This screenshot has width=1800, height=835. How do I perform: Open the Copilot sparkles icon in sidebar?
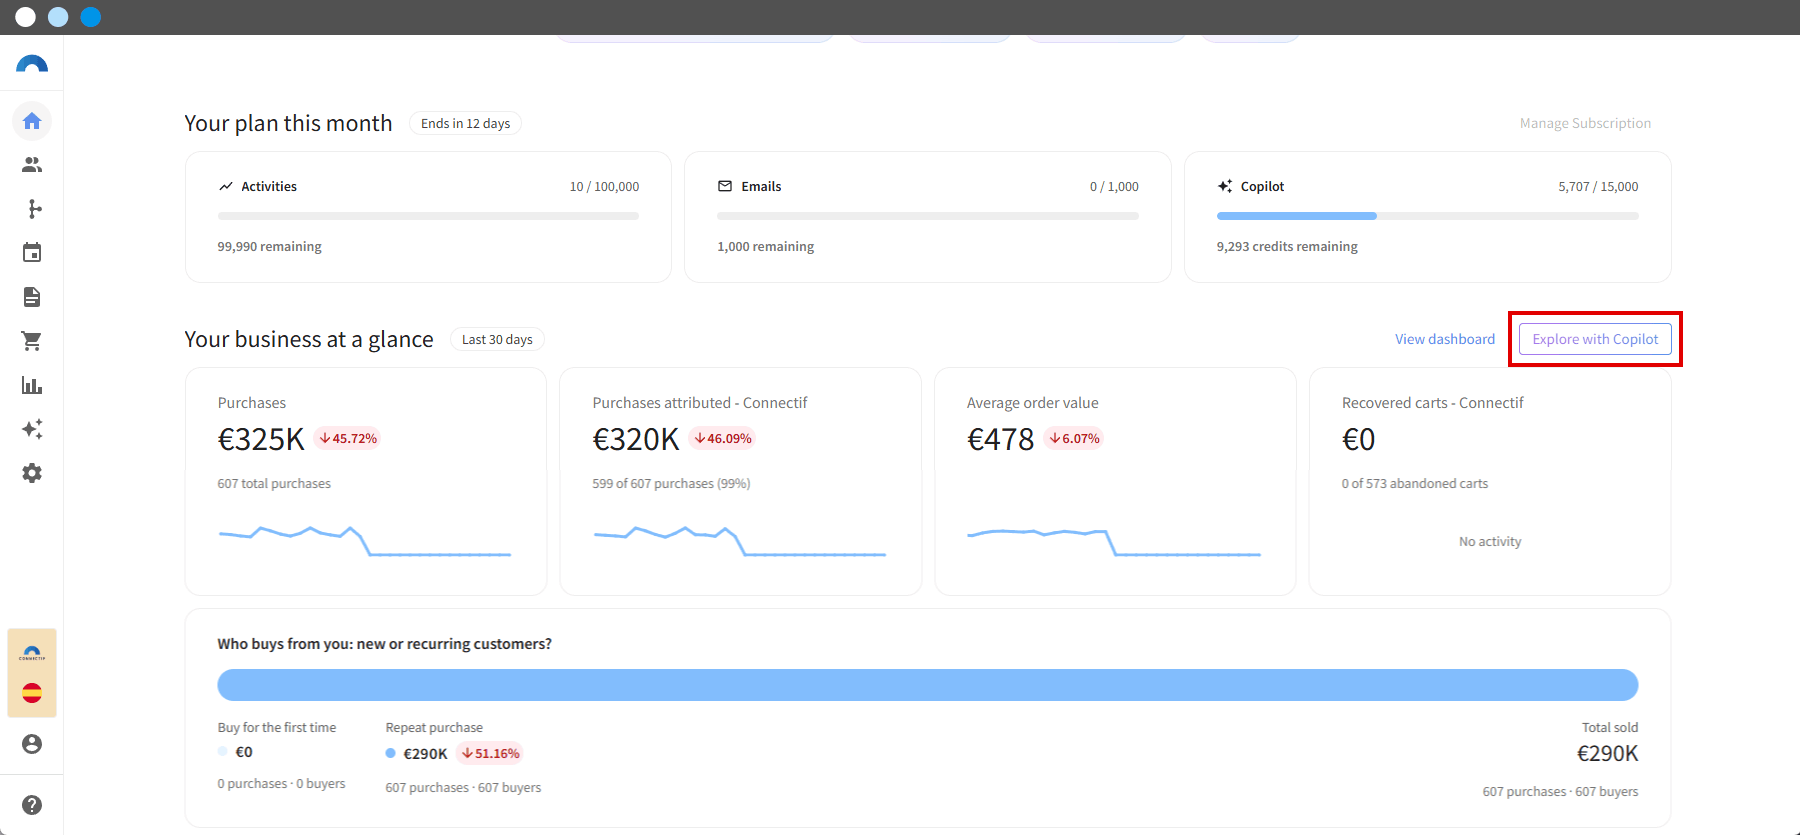(x=32, y=429)
